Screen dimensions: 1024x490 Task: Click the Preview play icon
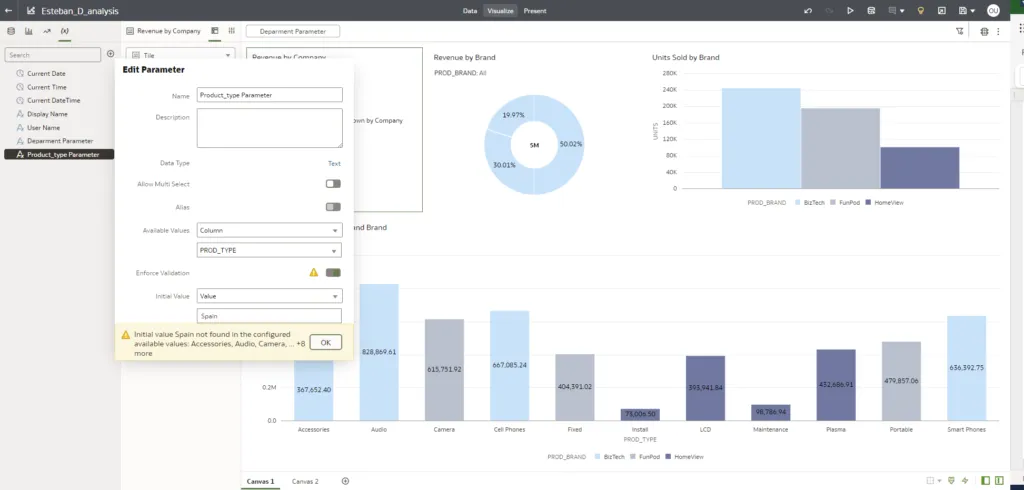coord(850,10)
